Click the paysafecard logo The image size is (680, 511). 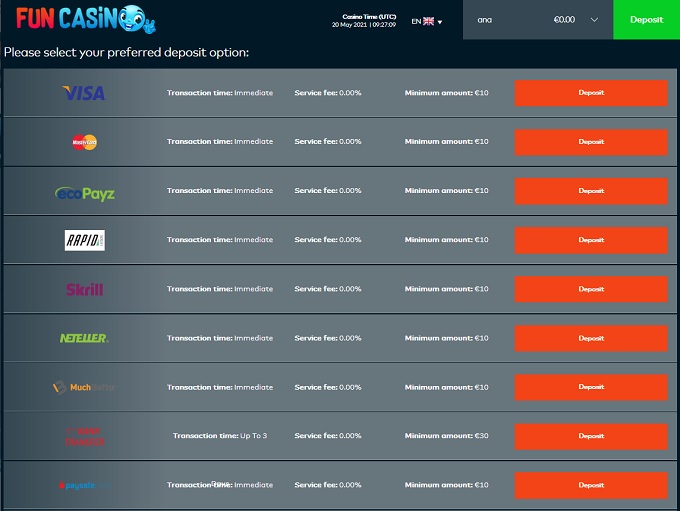point(84,485)
